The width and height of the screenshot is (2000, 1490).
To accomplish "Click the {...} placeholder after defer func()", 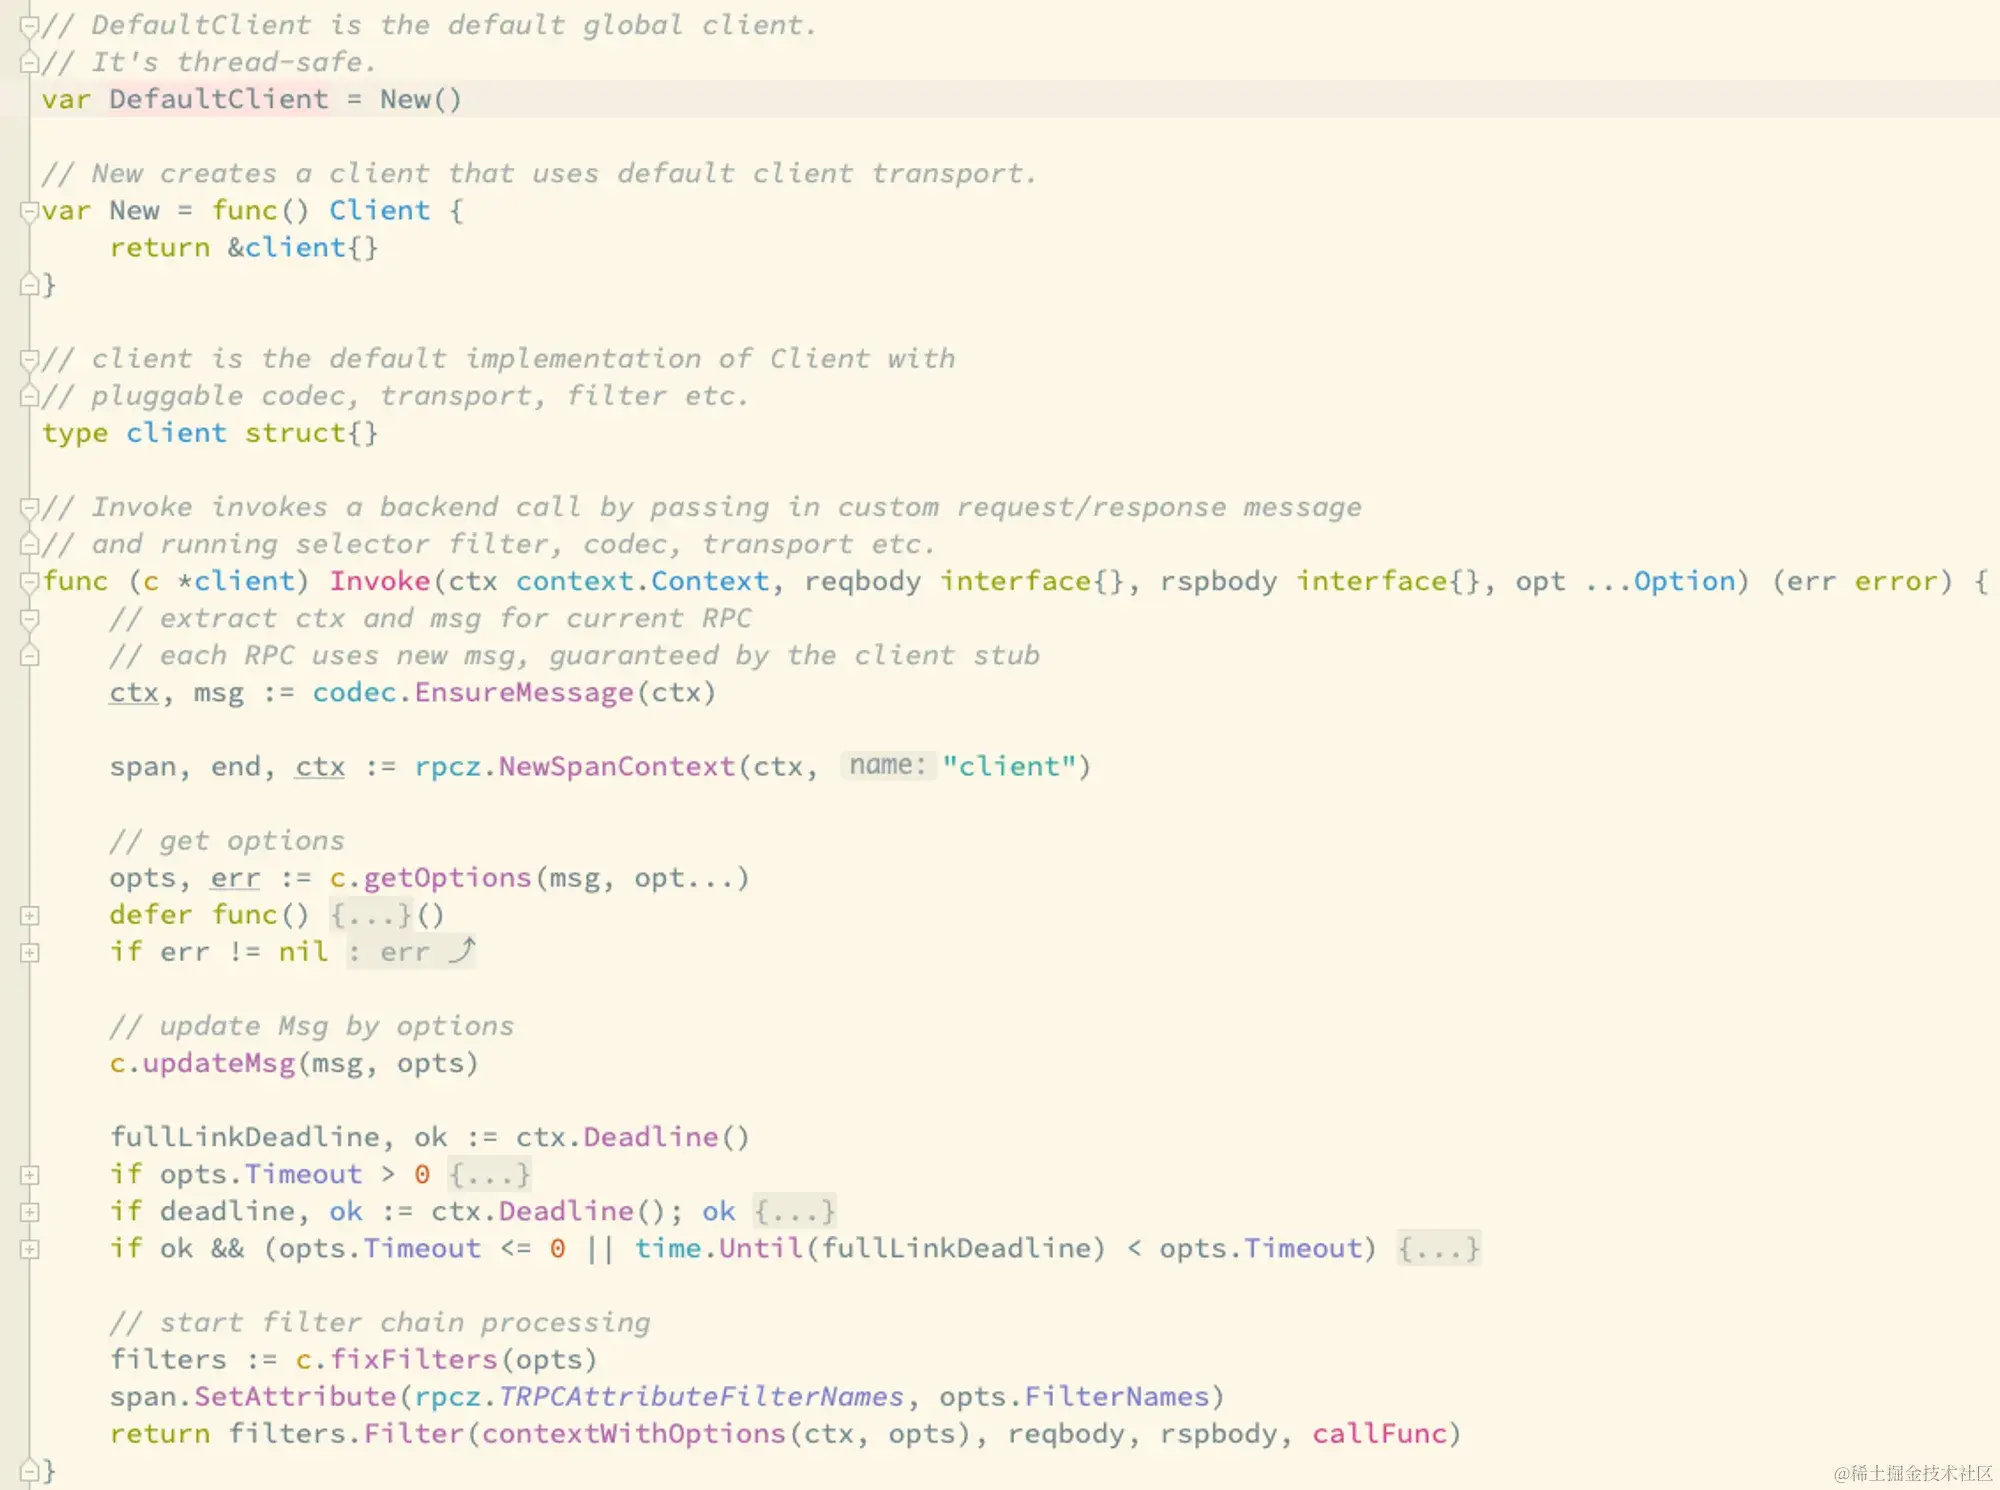I will (371, 915).
